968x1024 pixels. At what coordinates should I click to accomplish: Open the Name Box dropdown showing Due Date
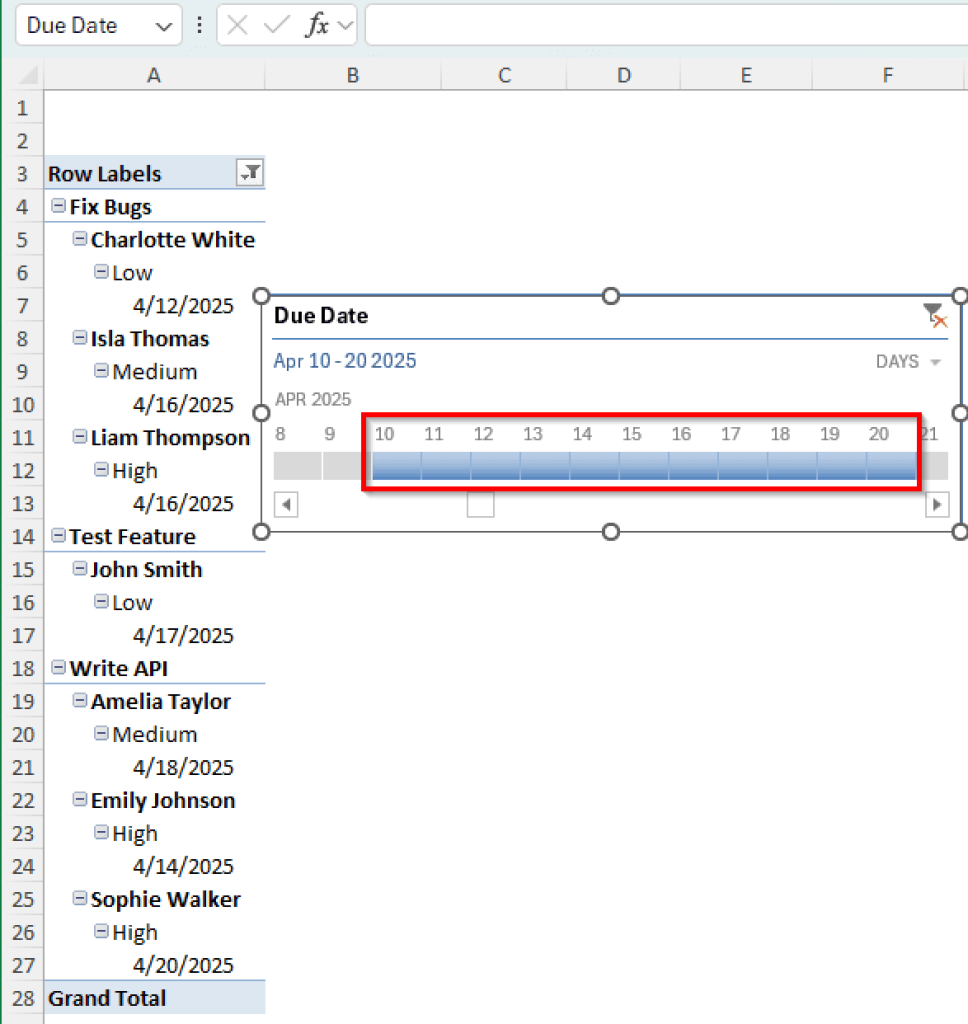point(164,25)
